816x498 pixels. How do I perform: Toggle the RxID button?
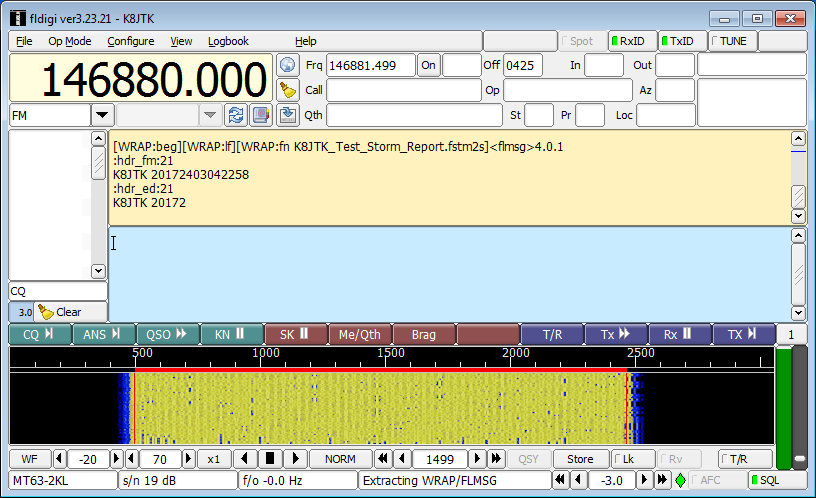630,41
